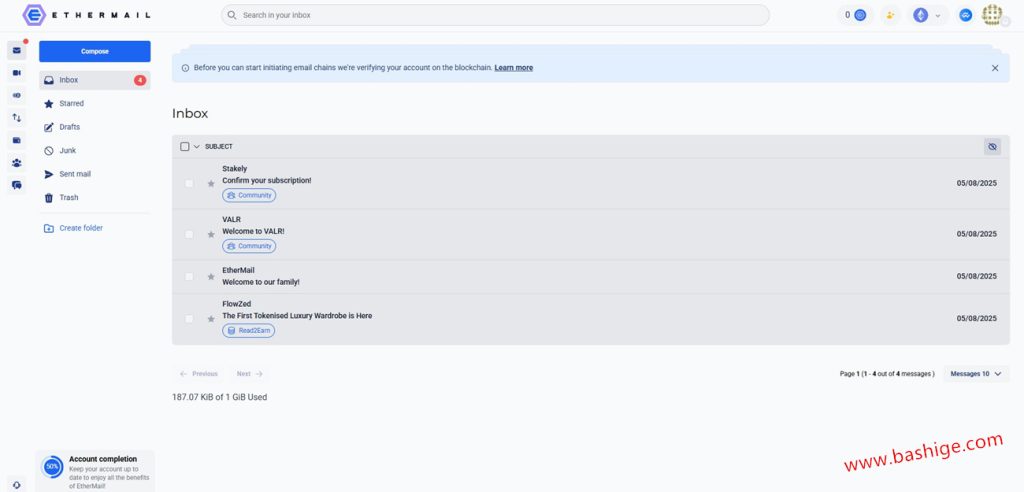Screen dimensions: 1024x492
Task: Toggle the hidden-eye icon in the list header
Action: [992, 147]
